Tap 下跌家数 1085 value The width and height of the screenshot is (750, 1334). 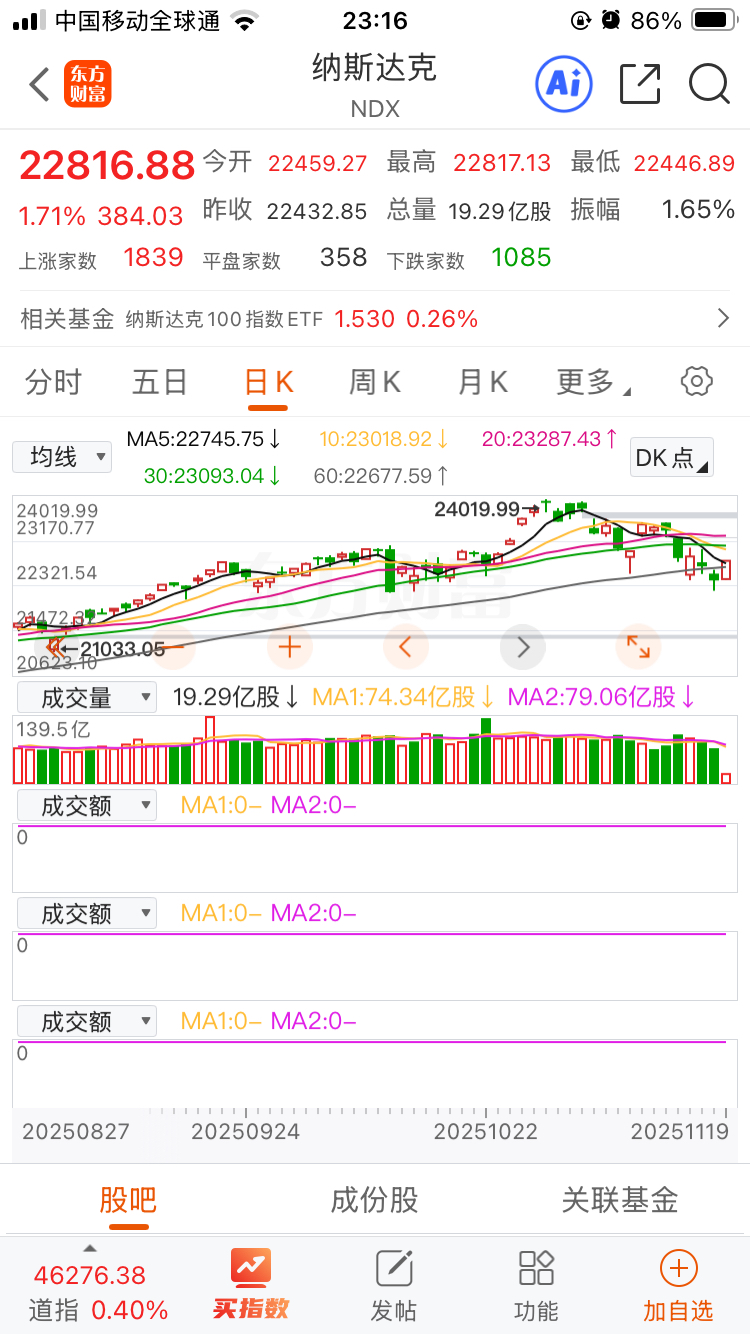click(x=521, y=257)
